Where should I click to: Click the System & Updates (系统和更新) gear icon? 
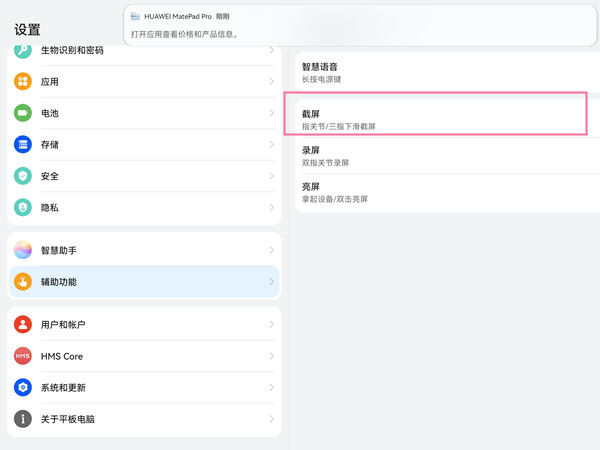tap(23, 387)
